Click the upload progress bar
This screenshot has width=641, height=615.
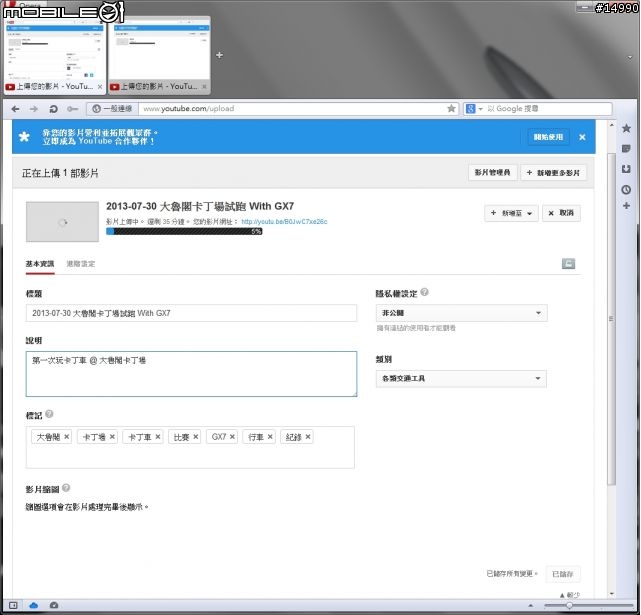coord(184,231)
